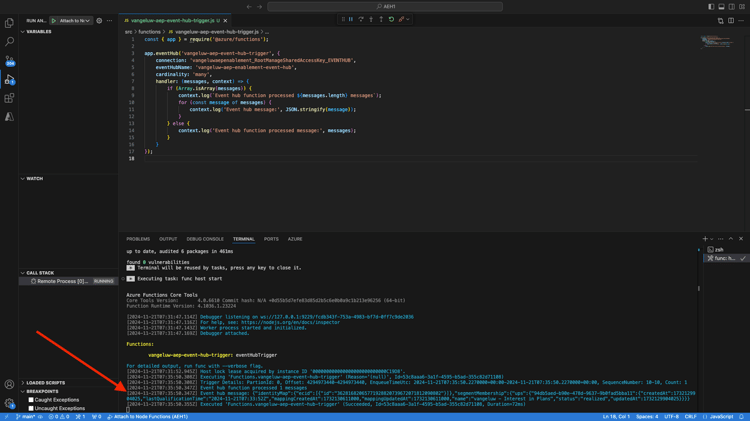750x421 pixels.
Task: Open launch.json via the gear icon
Action: click(99, 20)
